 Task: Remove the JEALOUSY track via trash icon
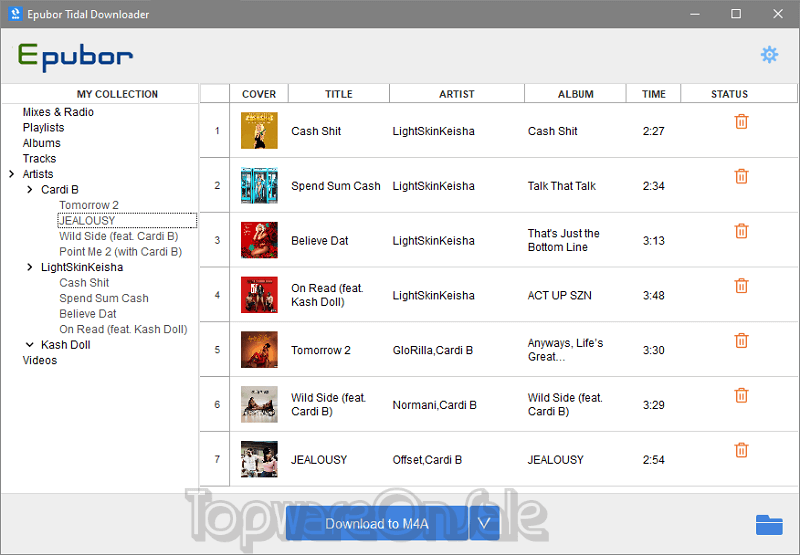point(741,450)
